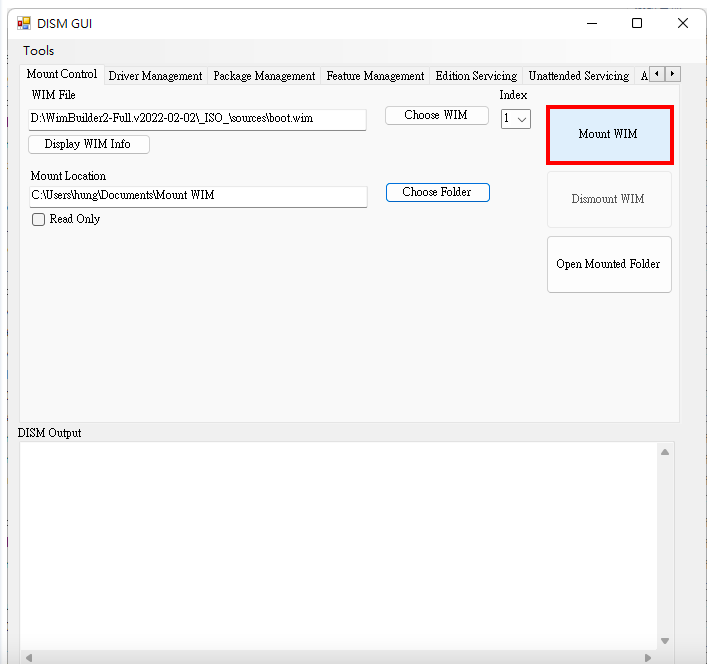Click the WIM File path input field
The height and width of the screenshot is (664, 707).
pyautogui.click(x=197, y=119)
